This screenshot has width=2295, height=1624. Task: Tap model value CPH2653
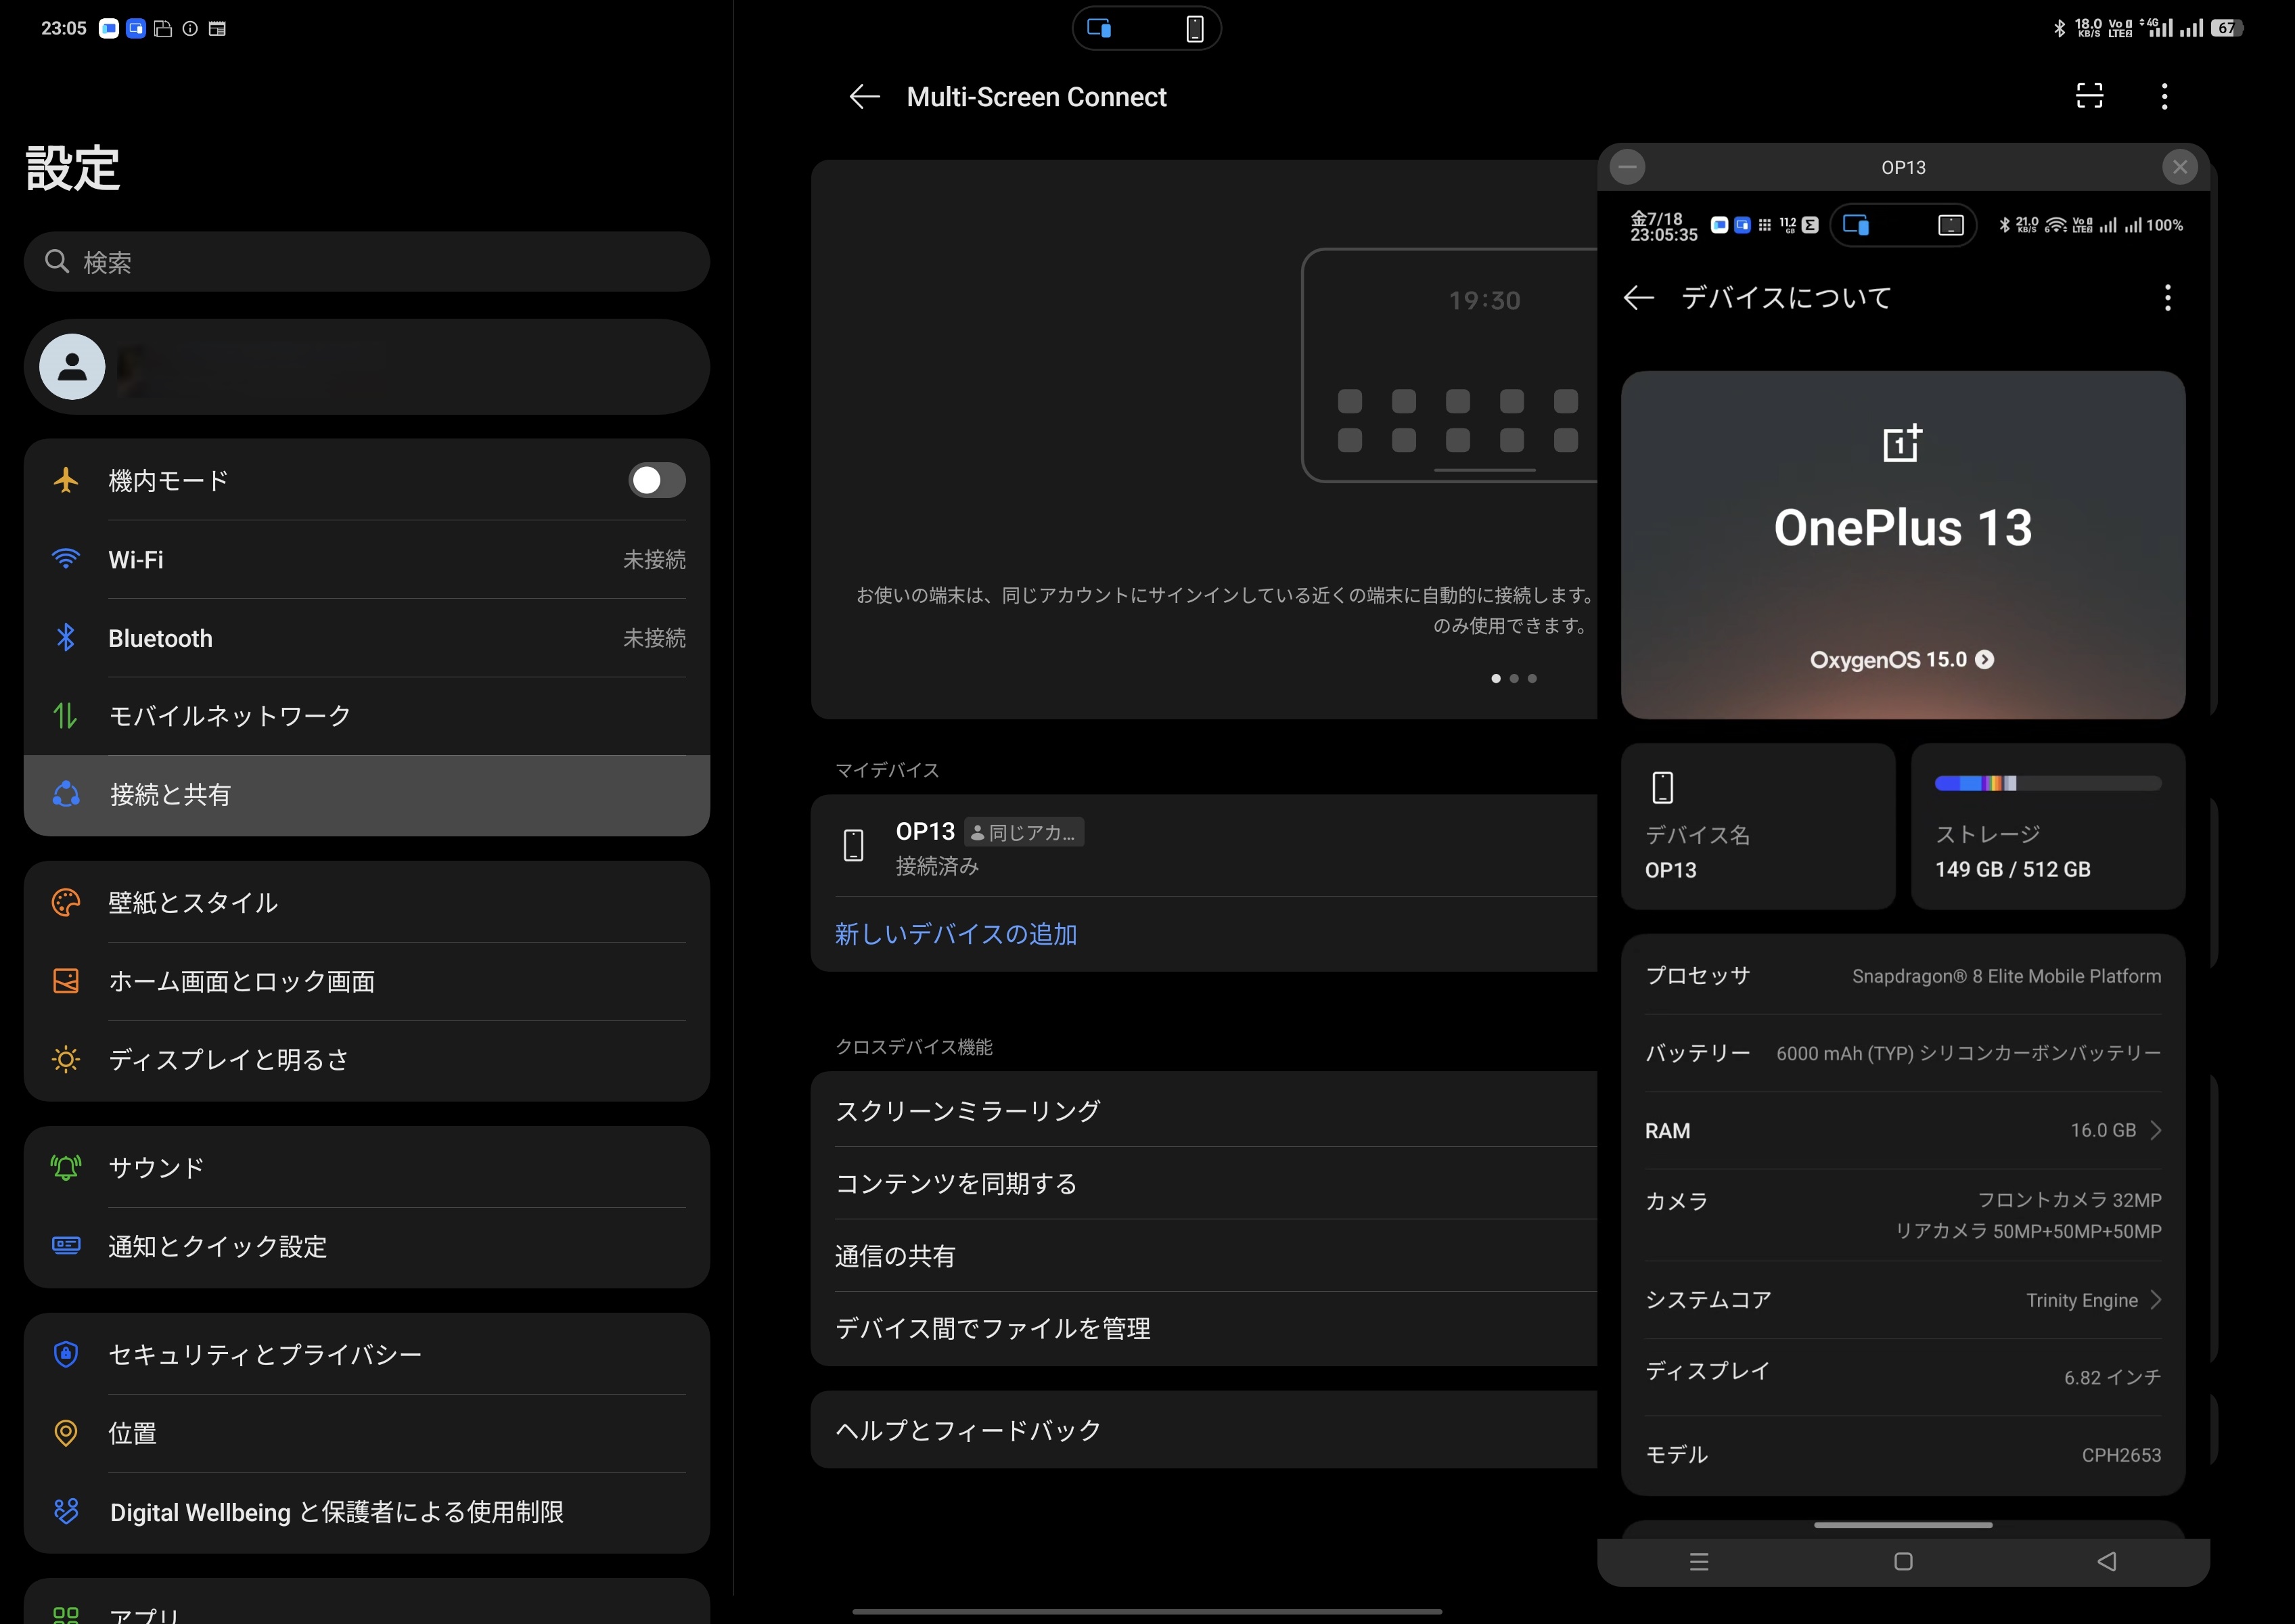(x=2121, y=1455)
